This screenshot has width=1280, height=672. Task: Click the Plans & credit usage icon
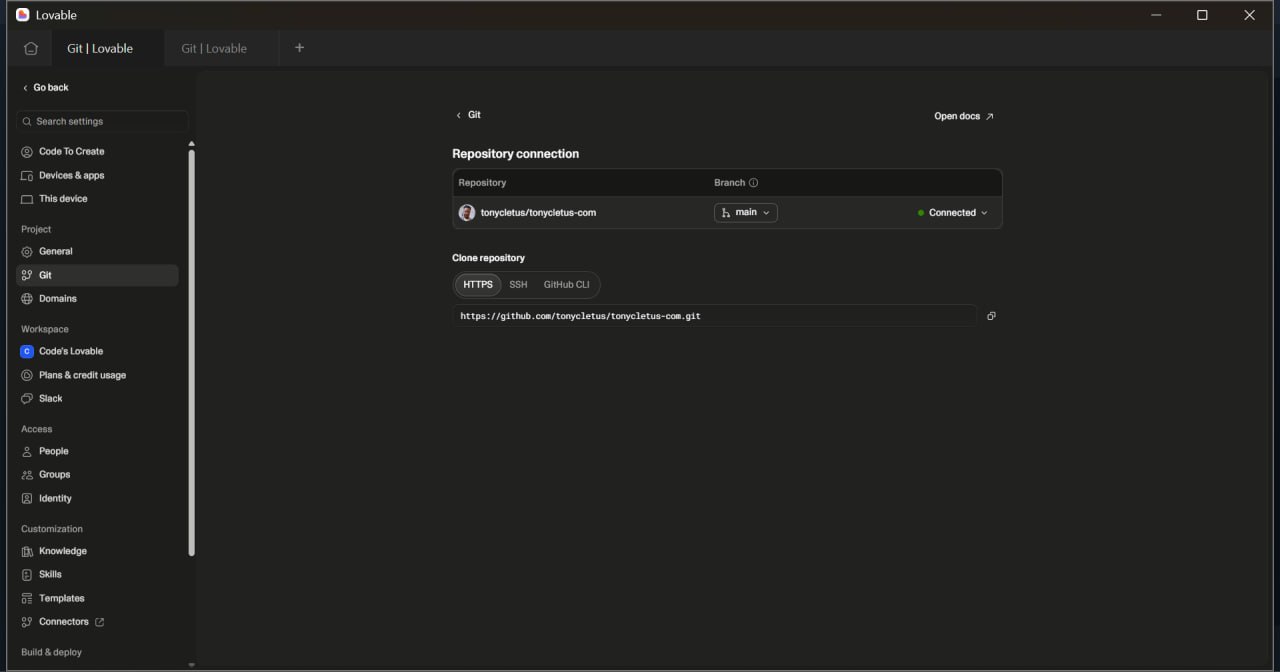pos(27,376)
